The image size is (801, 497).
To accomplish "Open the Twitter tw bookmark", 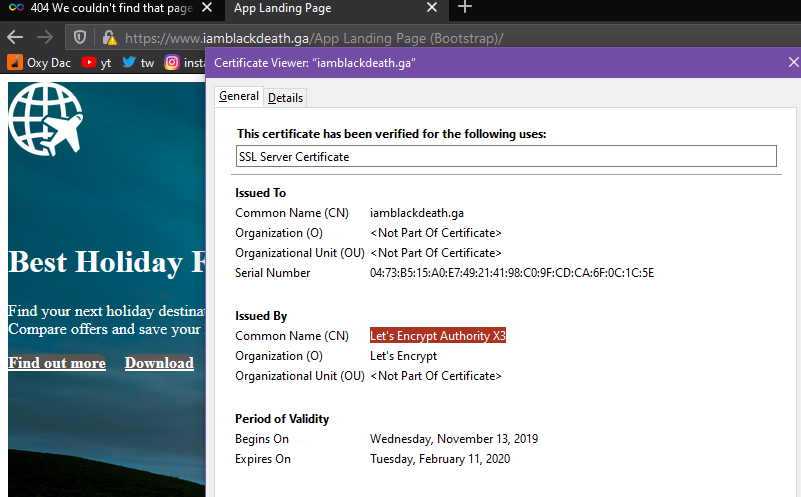I will (x=138, y=63).
